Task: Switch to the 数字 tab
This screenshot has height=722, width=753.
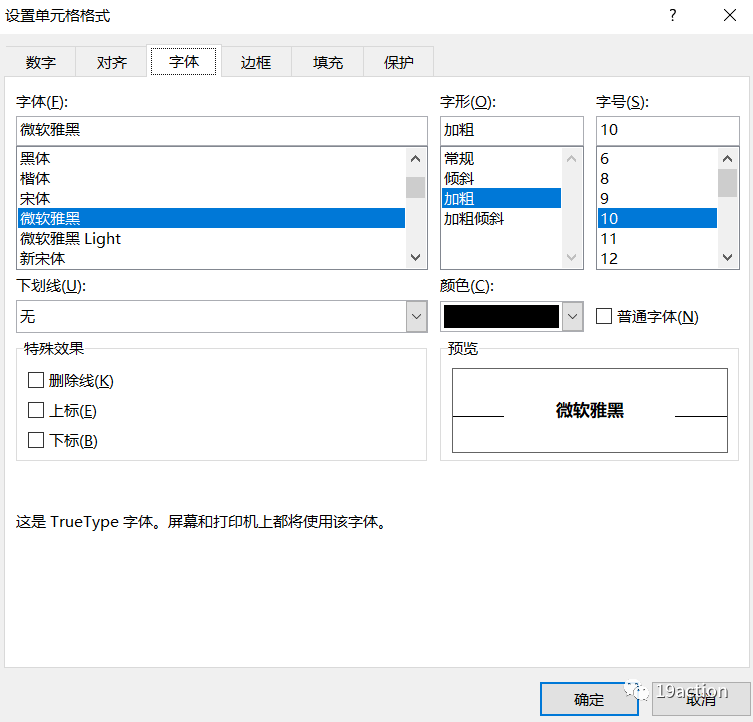Action: [x=40, y=62]
